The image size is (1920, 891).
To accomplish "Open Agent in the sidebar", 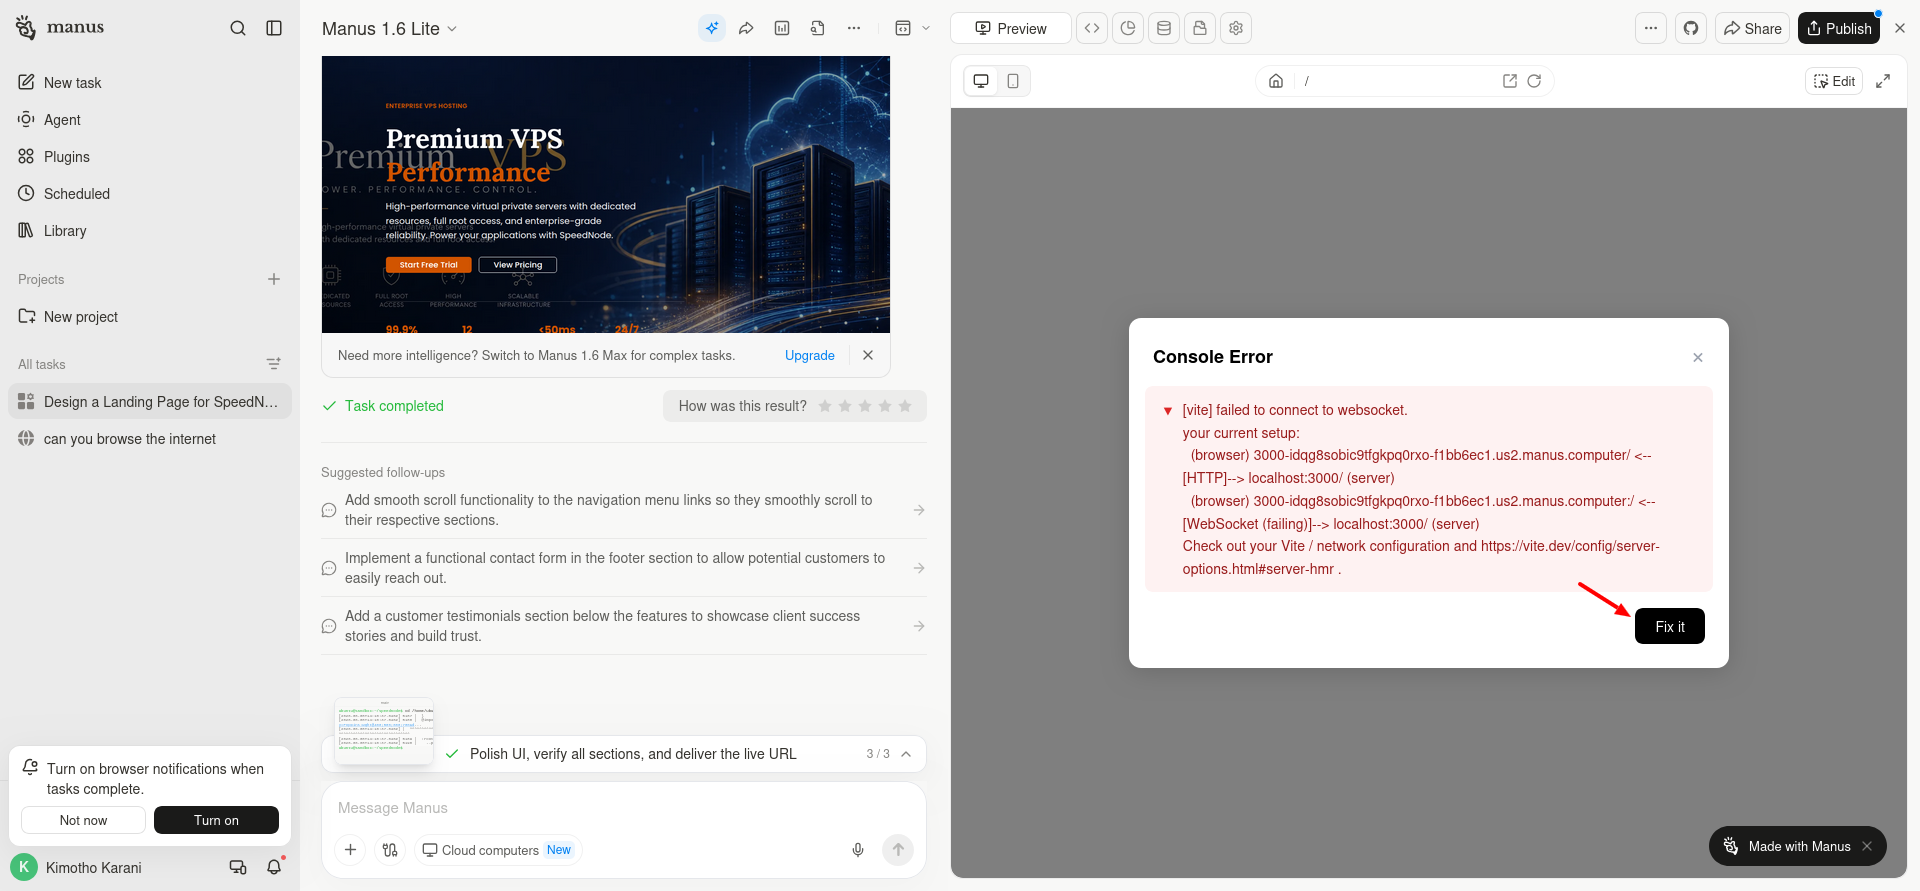I will pos(150,120).
